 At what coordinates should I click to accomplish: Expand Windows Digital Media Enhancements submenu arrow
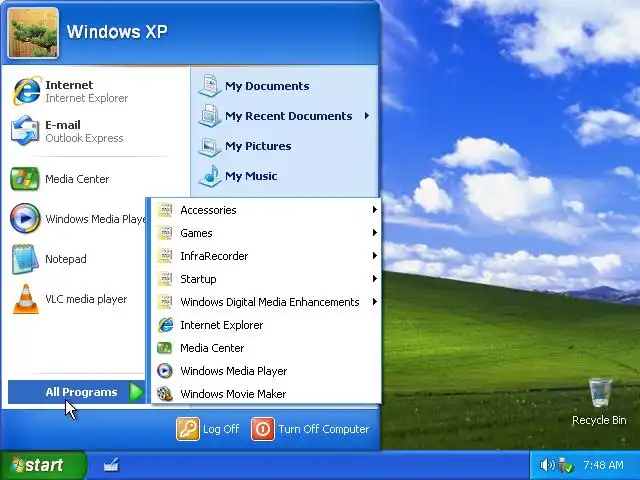pos(375,302)
